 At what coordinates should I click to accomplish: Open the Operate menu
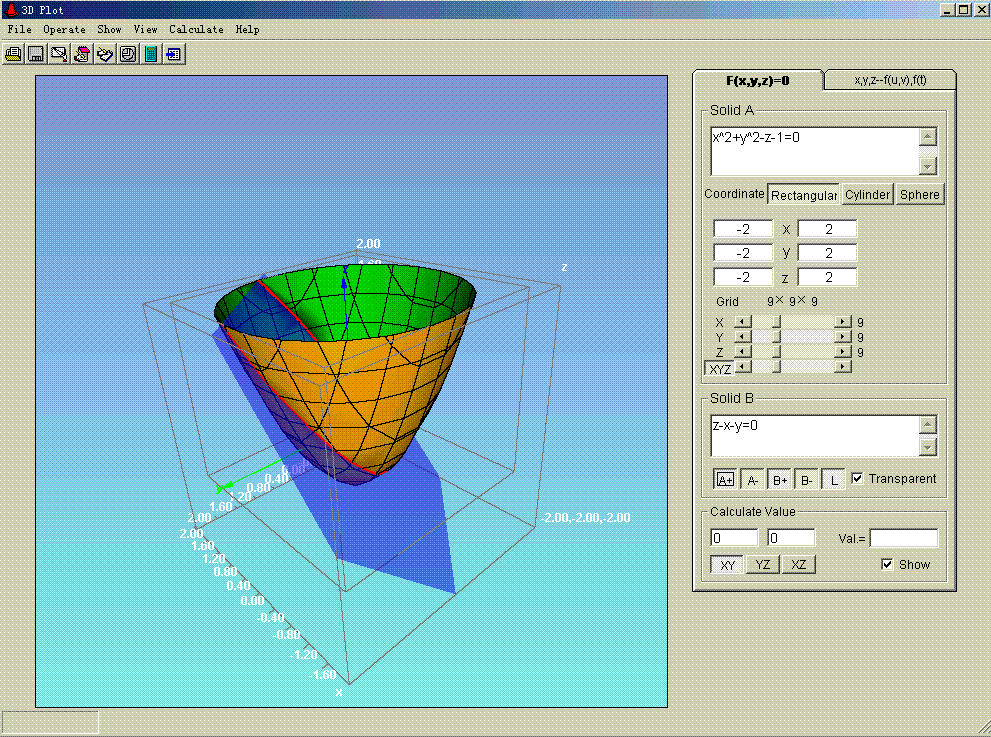click(x=64, y=29)
